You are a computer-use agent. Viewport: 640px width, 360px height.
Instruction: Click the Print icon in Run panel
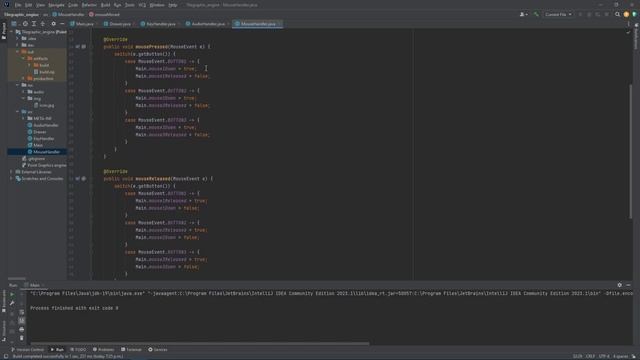22,329
